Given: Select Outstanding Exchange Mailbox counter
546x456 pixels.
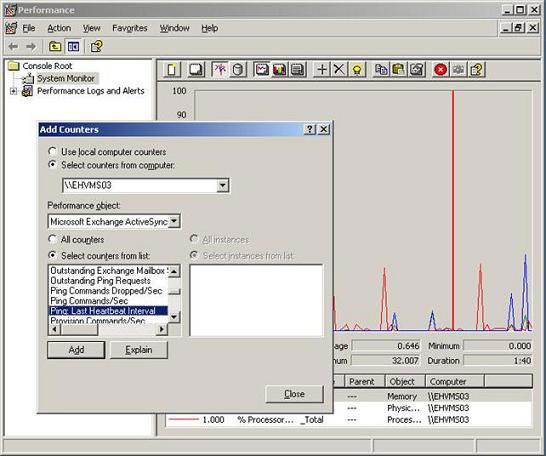Looking at the screenshot, I should (x=109, y=270).
